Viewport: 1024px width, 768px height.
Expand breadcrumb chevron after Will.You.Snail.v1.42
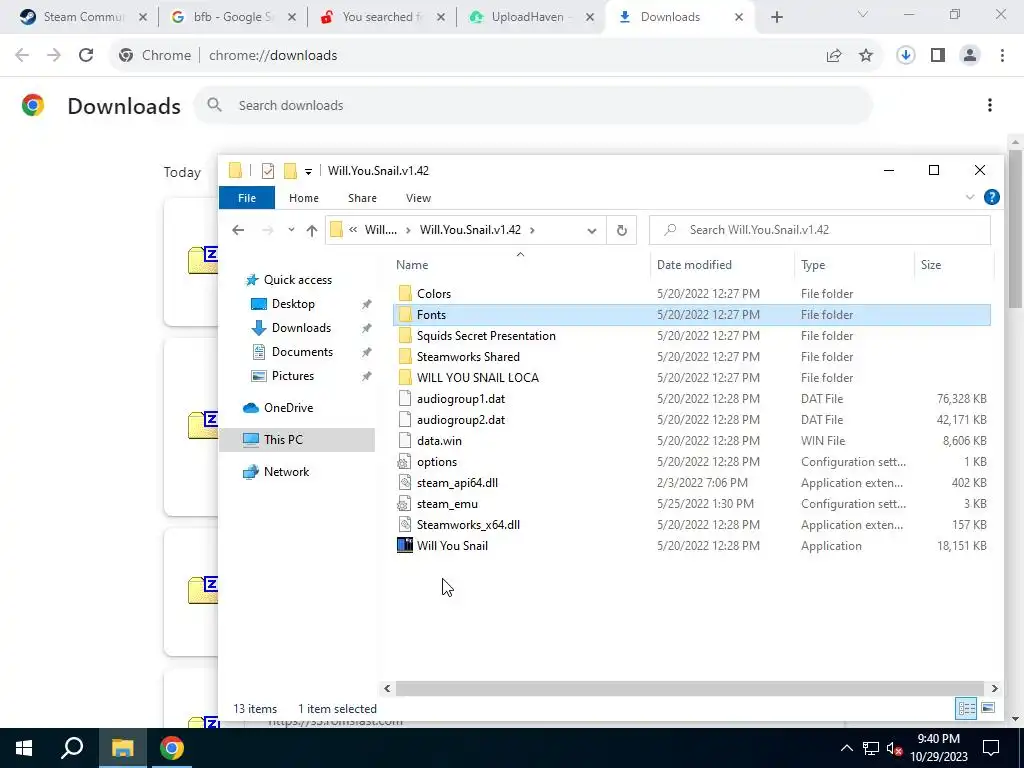point(532,230)
